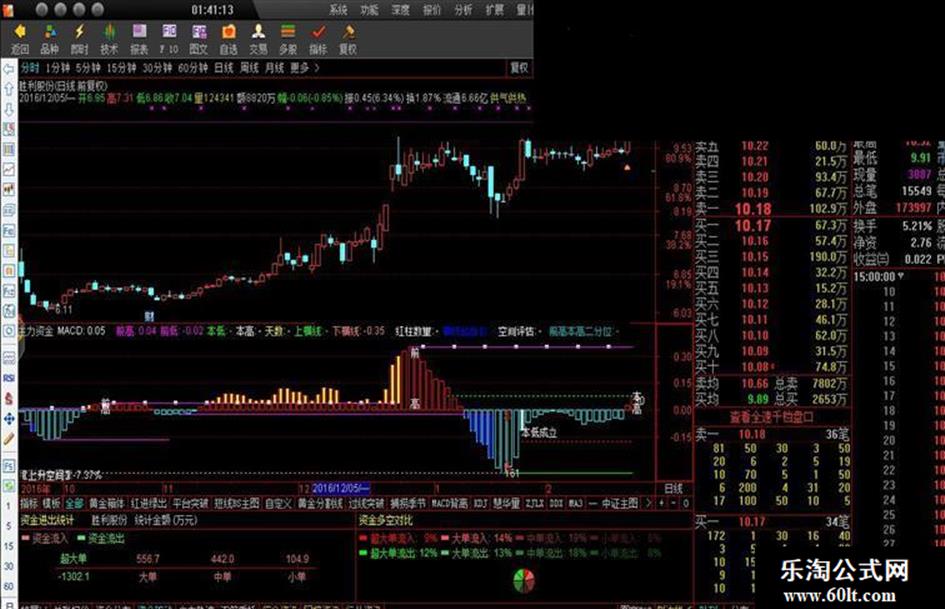Select the 红进绿出 indicator tab
Image resolution: width=945 pixels, height=609 pixels.
tap(148, 503)
